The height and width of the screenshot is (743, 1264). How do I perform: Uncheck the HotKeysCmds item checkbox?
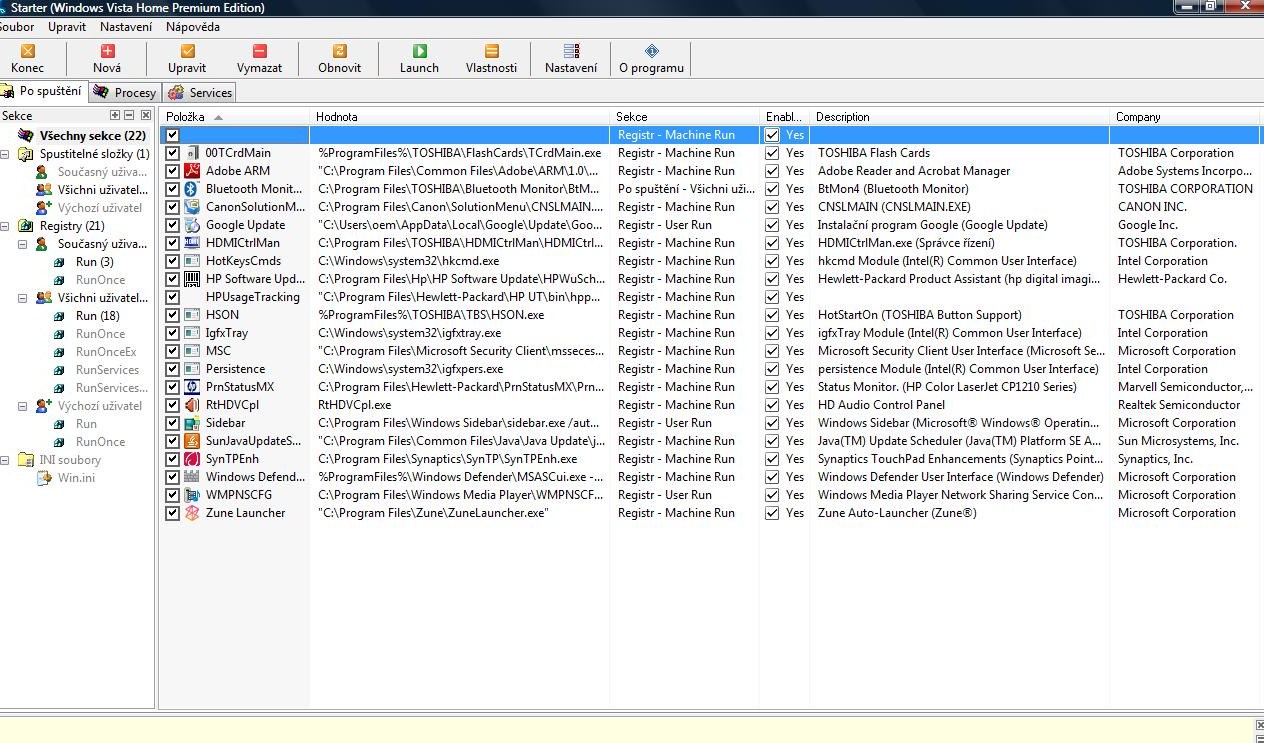[172, 261]
